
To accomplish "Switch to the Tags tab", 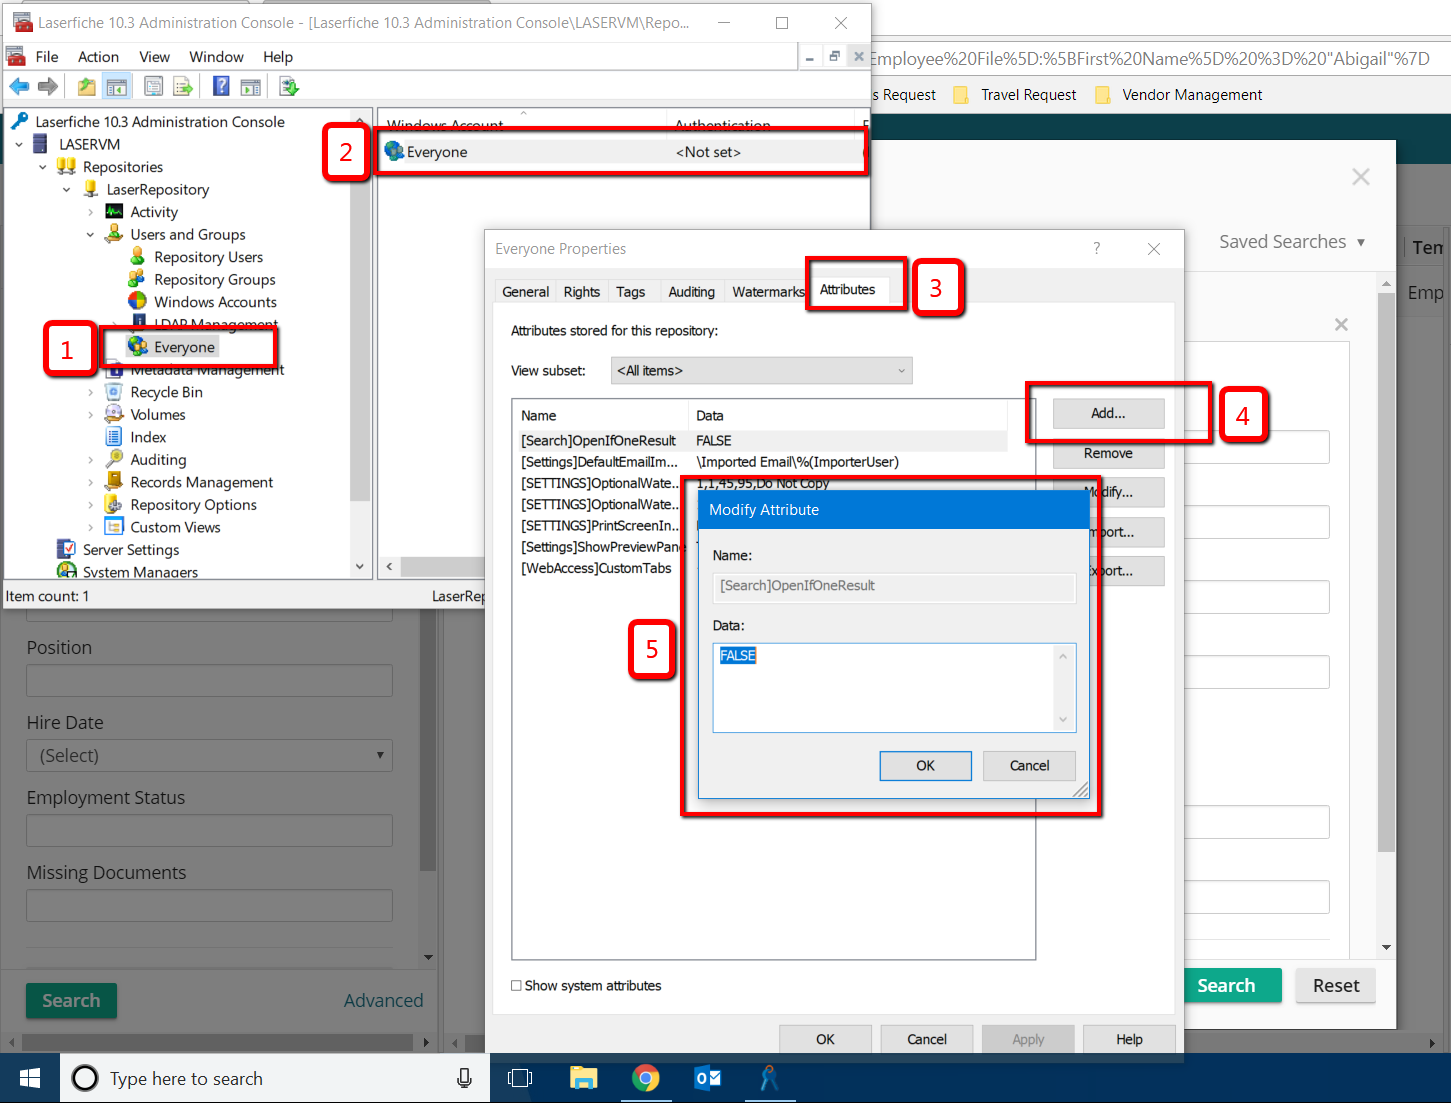I will pyautogui.click(x=630, y=292).
